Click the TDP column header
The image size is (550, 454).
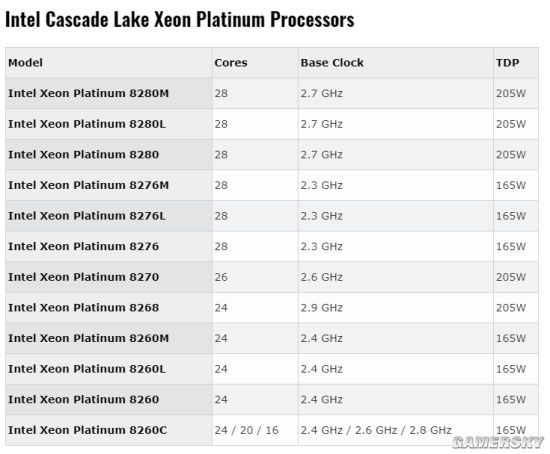click(507, 63)
